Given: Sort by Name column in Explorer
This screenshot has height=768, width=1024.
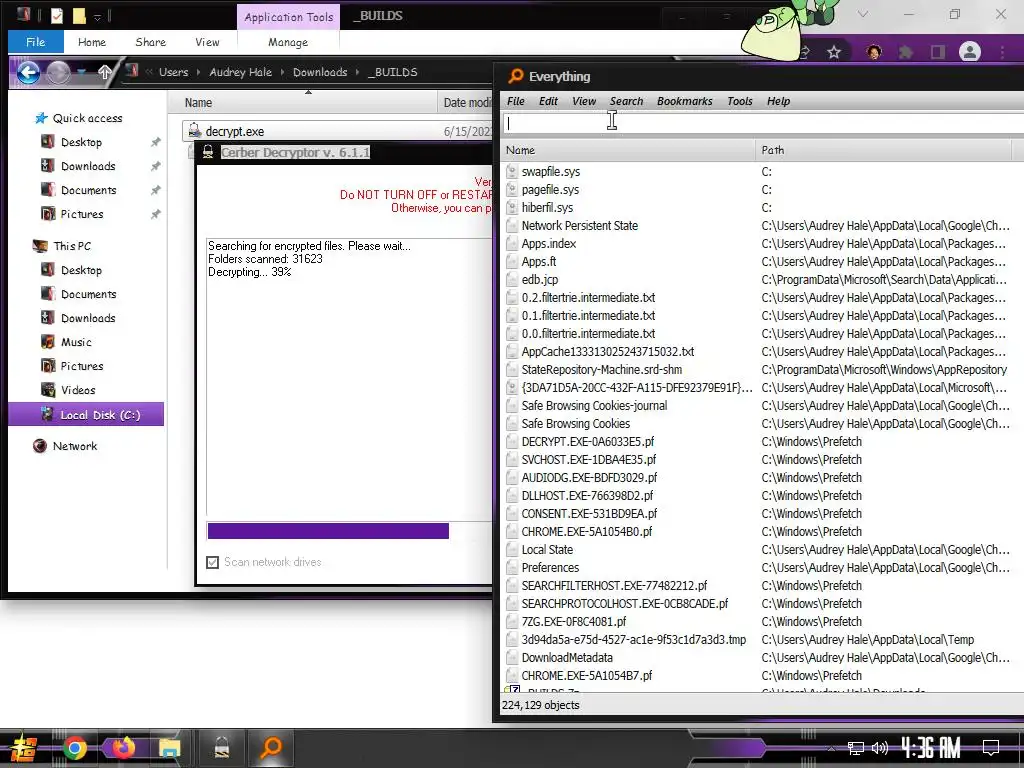Looking at the screenshot, I should coord(199,103).
